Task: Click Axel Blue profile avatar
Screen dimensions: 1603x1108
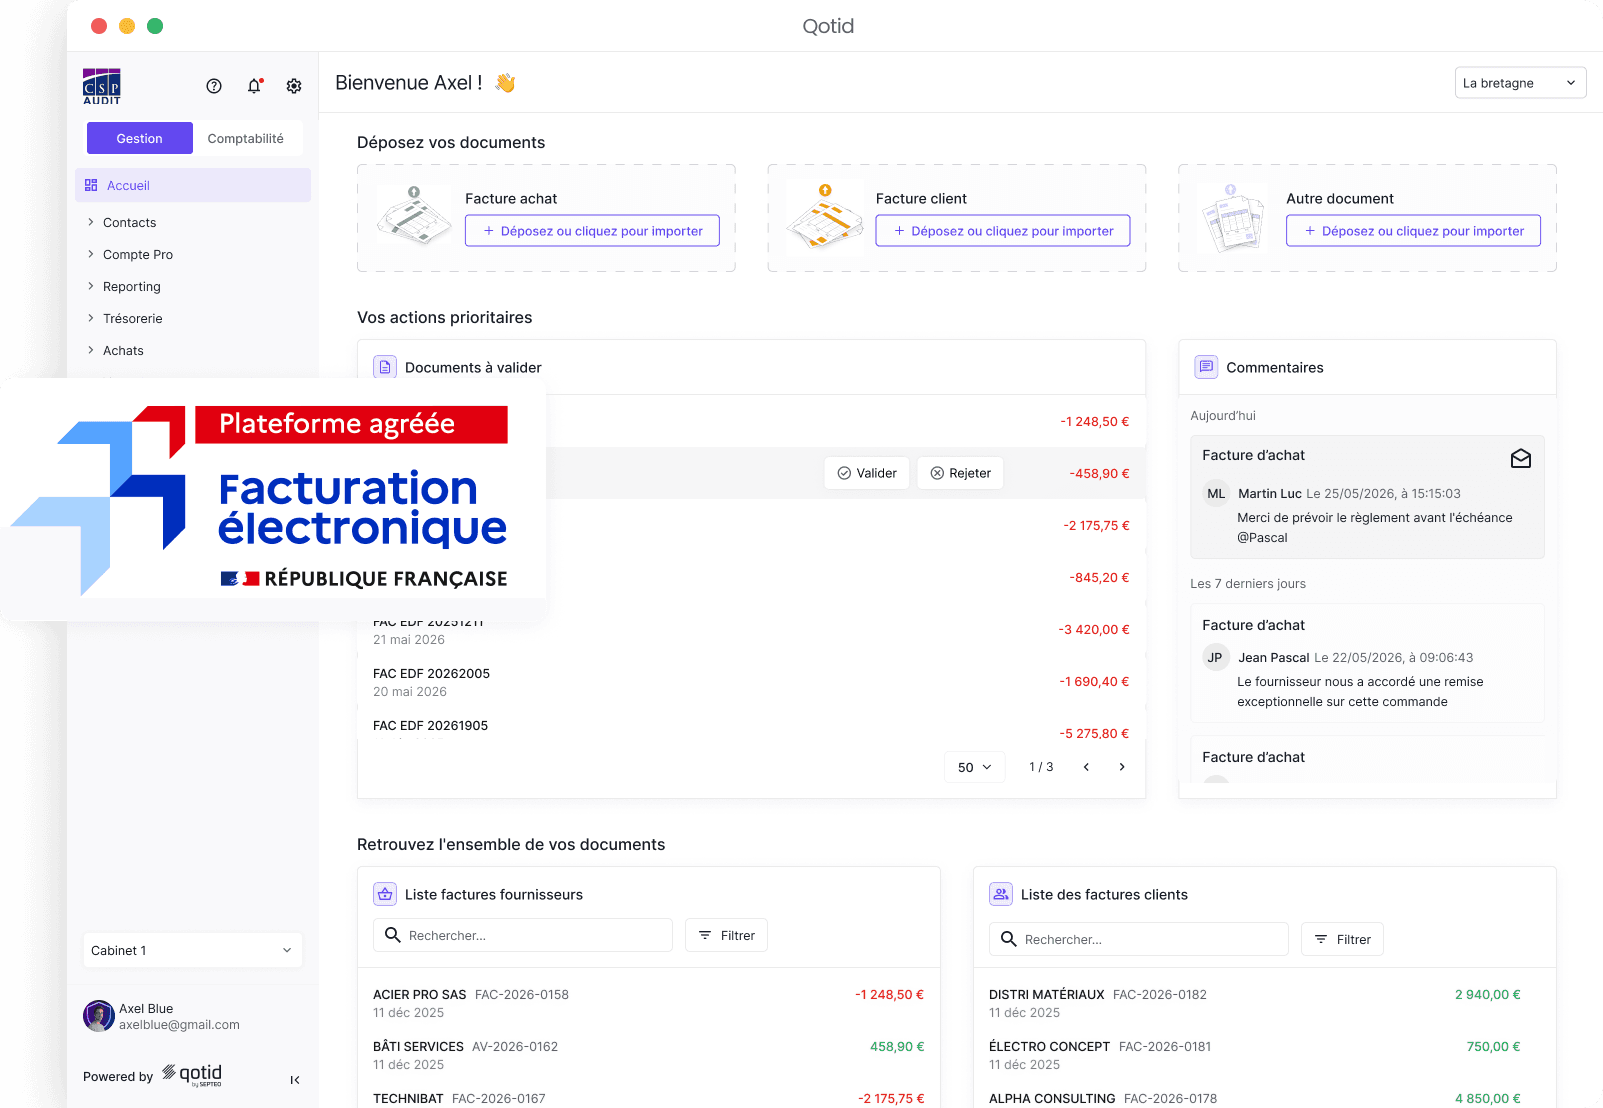Action: 99,1016
